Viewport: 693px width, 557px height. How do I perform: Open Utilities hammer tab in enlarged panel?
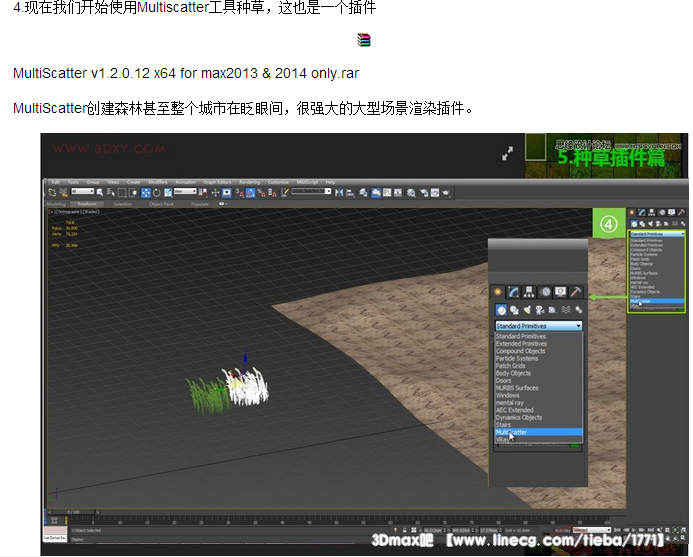pyautogui.click(x=576, y=291)
